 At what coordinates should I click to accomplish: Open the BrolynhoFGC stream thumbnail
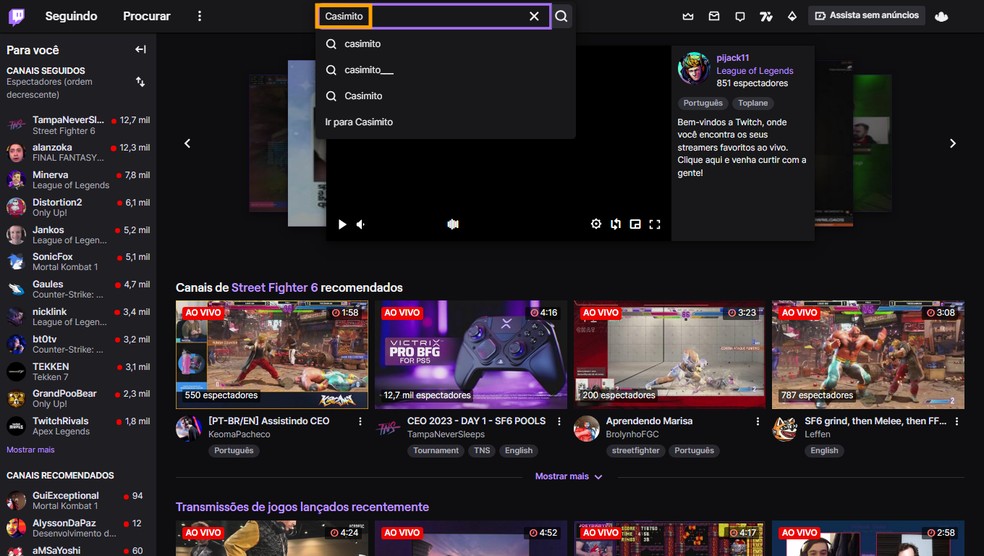coord(670,355)
